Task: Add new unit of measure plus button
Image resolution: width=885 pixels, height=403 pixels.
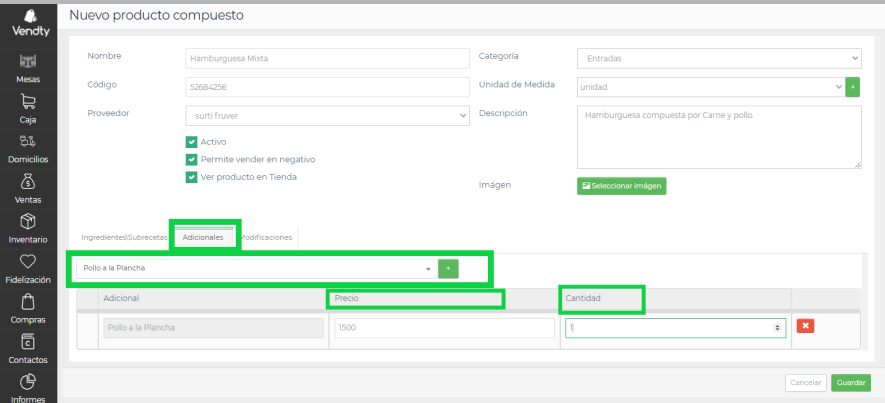Action: (852, 87)
